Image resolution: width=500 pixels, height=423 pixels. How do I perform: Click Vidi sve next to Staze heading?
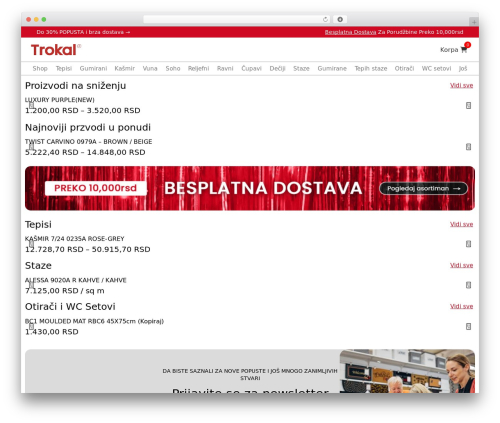[x=461, y=265]
